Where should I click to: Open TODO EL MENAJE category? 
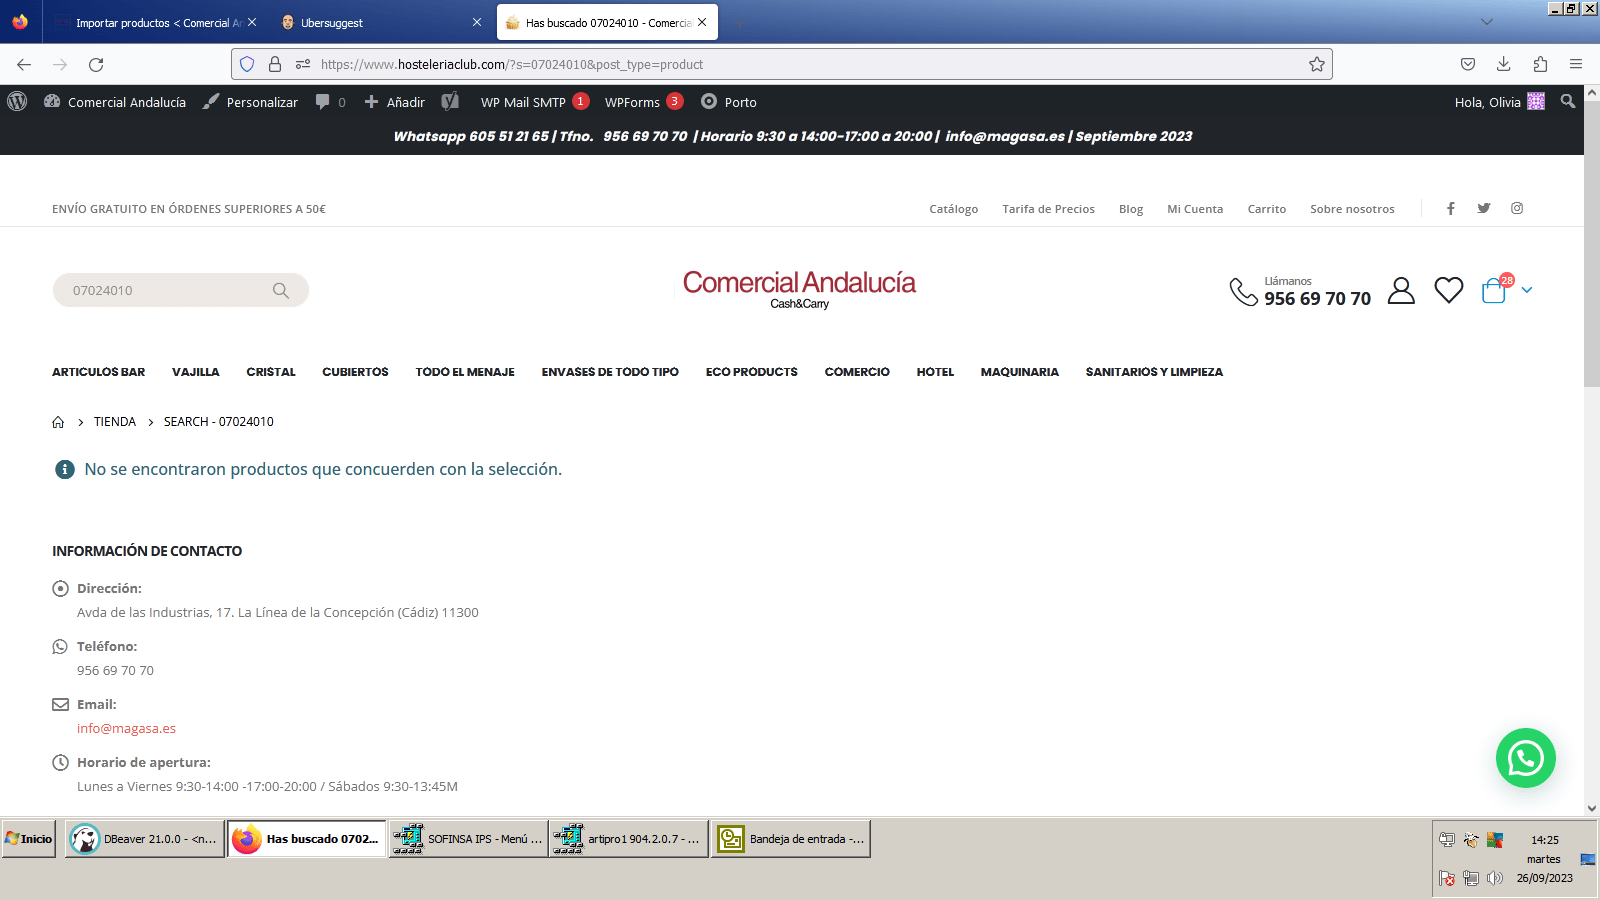coord(465,372)
